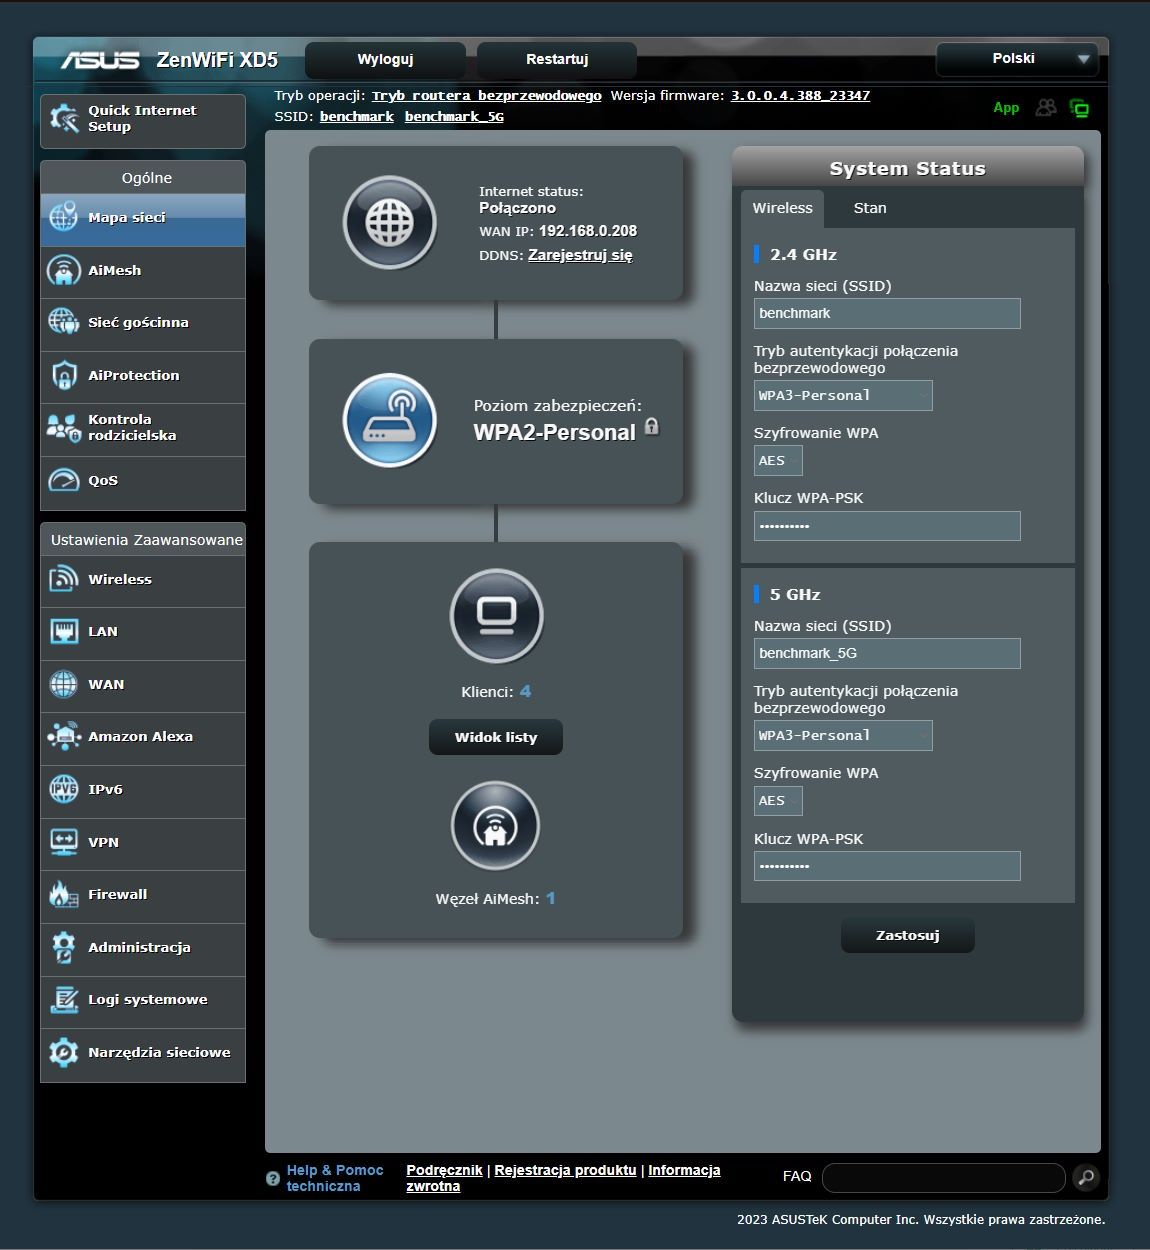Open the QoS gauge icon
This screenshot has width=1150, height=1250.
(63, 480)
